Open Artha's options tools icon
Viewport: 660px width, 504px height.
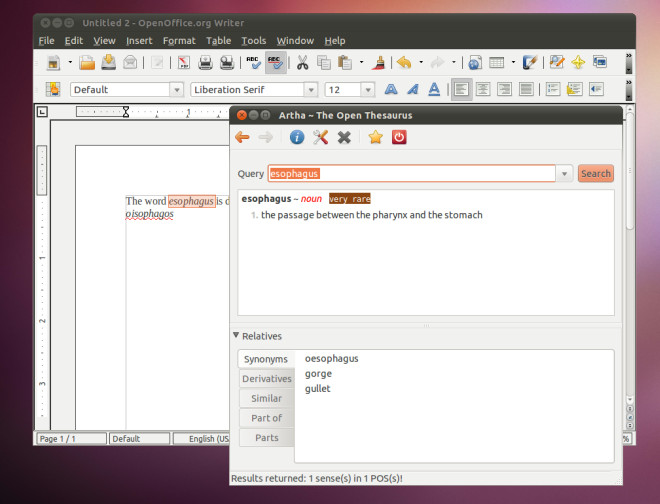(320, 137)
